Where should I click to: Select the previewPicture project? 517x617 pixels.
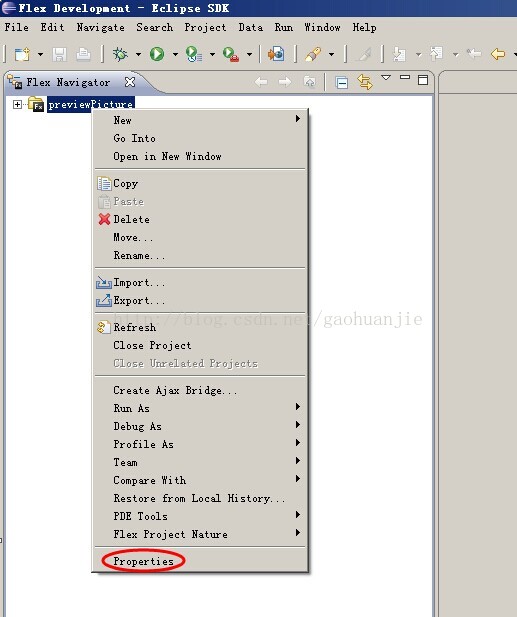point(91,104)
